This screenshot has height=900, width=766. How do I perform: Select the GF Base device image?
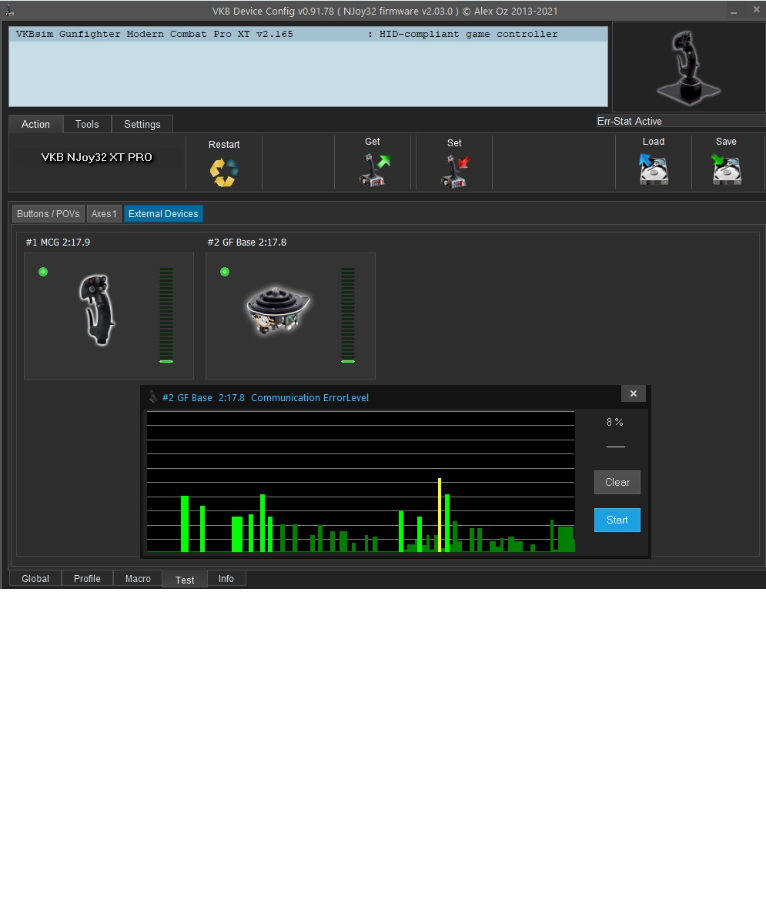pos(278,310)
